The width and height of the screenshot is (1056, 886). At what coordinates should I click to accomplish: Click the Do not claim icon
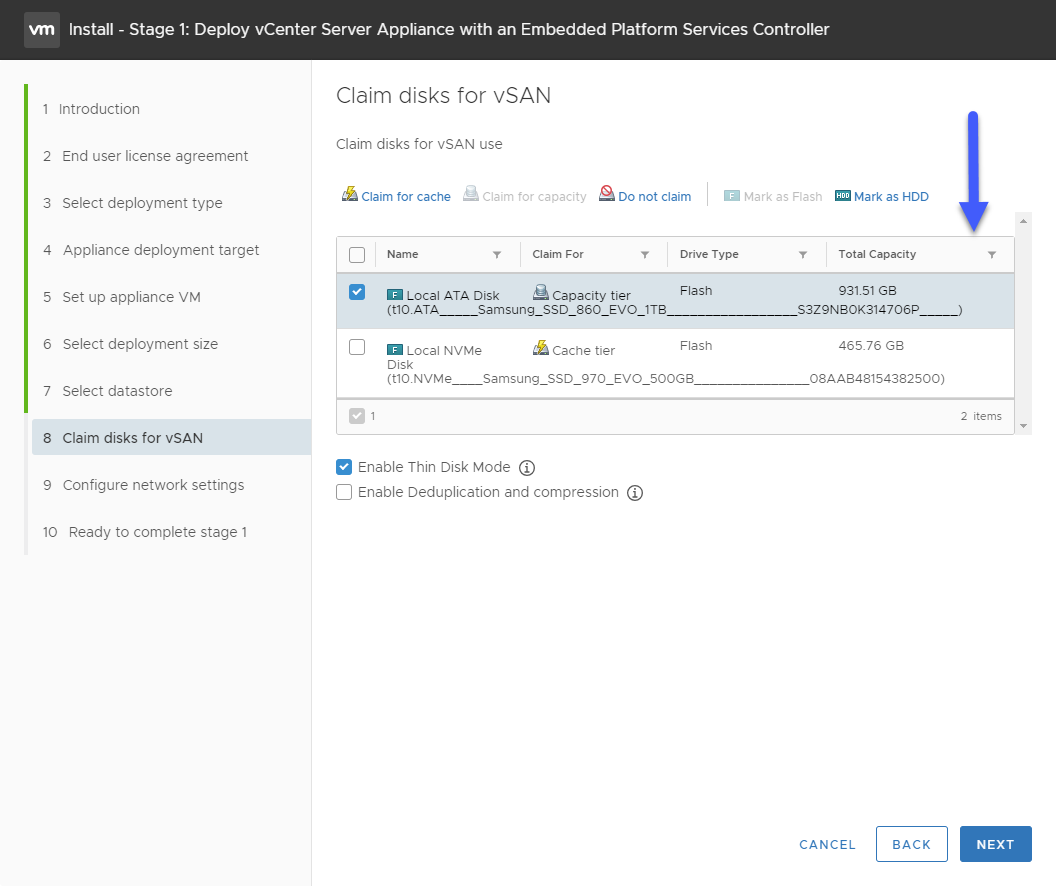607,194
